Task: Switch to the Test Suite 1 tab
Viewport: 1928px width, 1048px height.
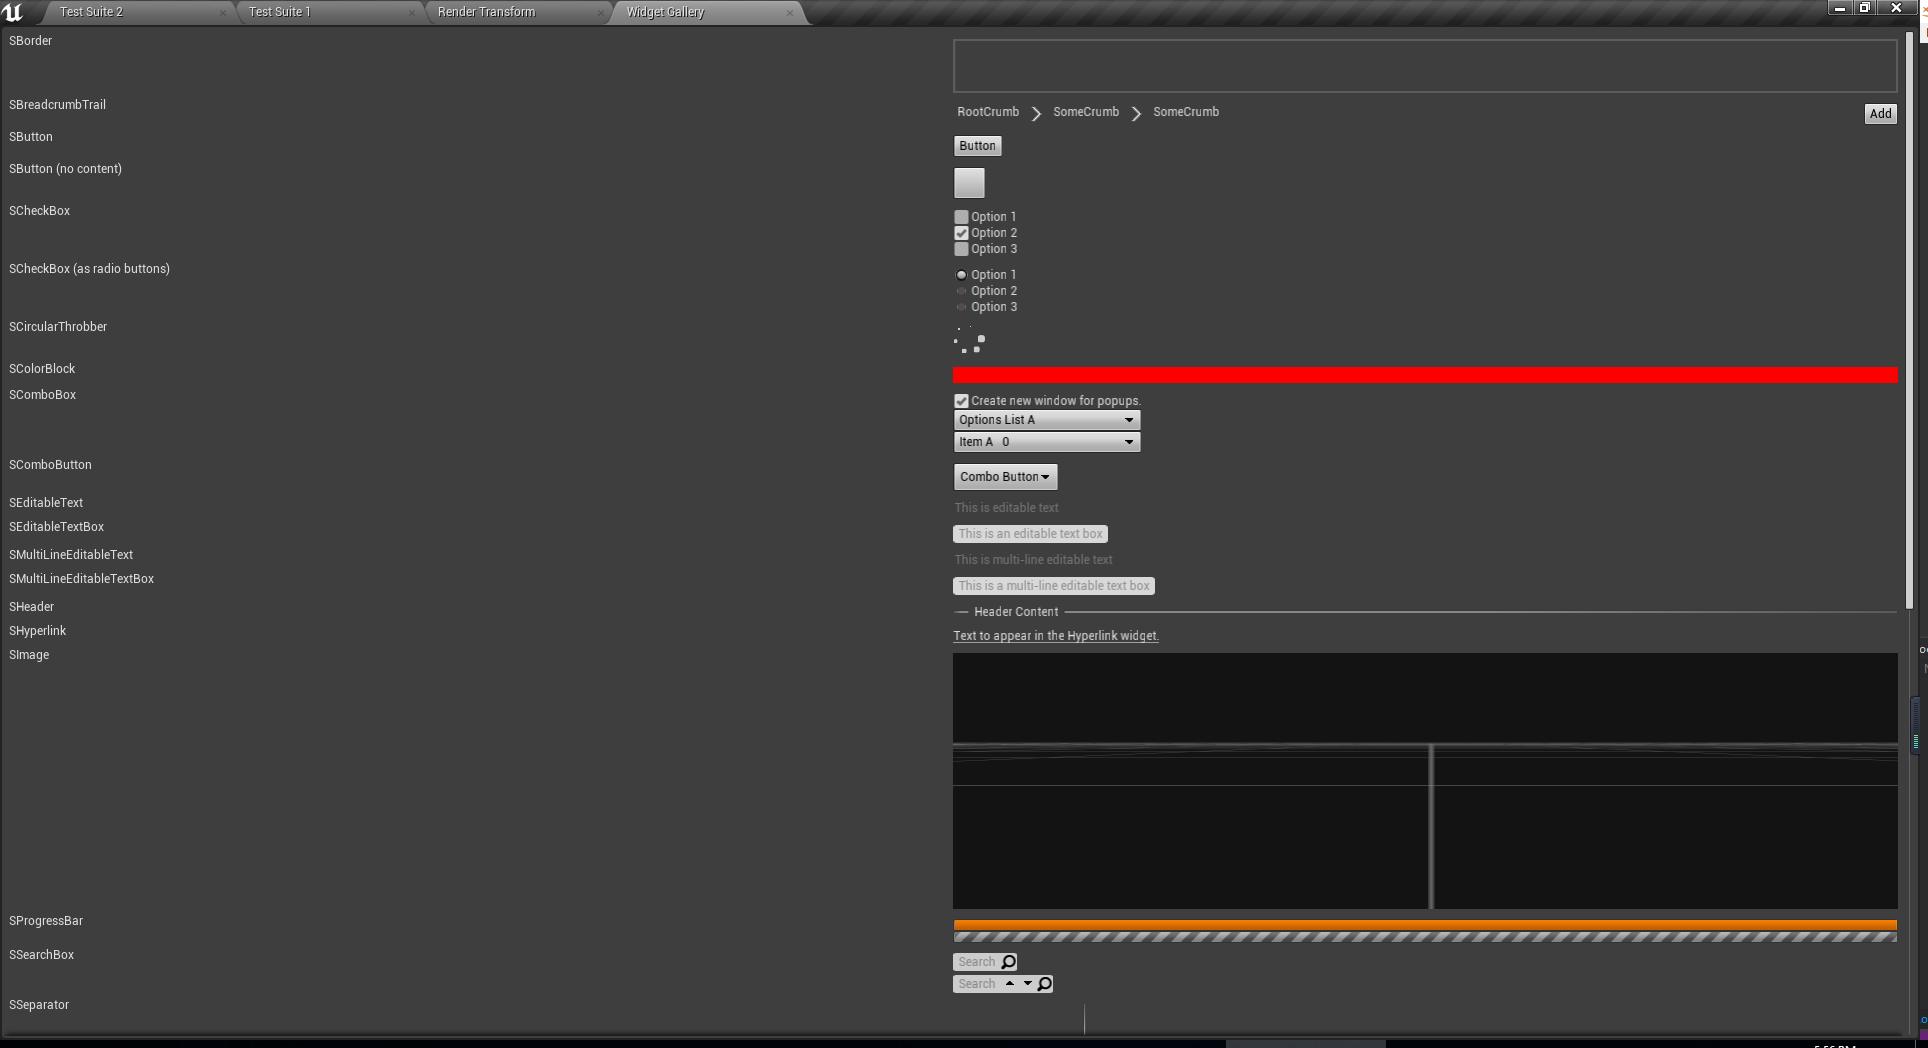Action: tap(280, 12)
